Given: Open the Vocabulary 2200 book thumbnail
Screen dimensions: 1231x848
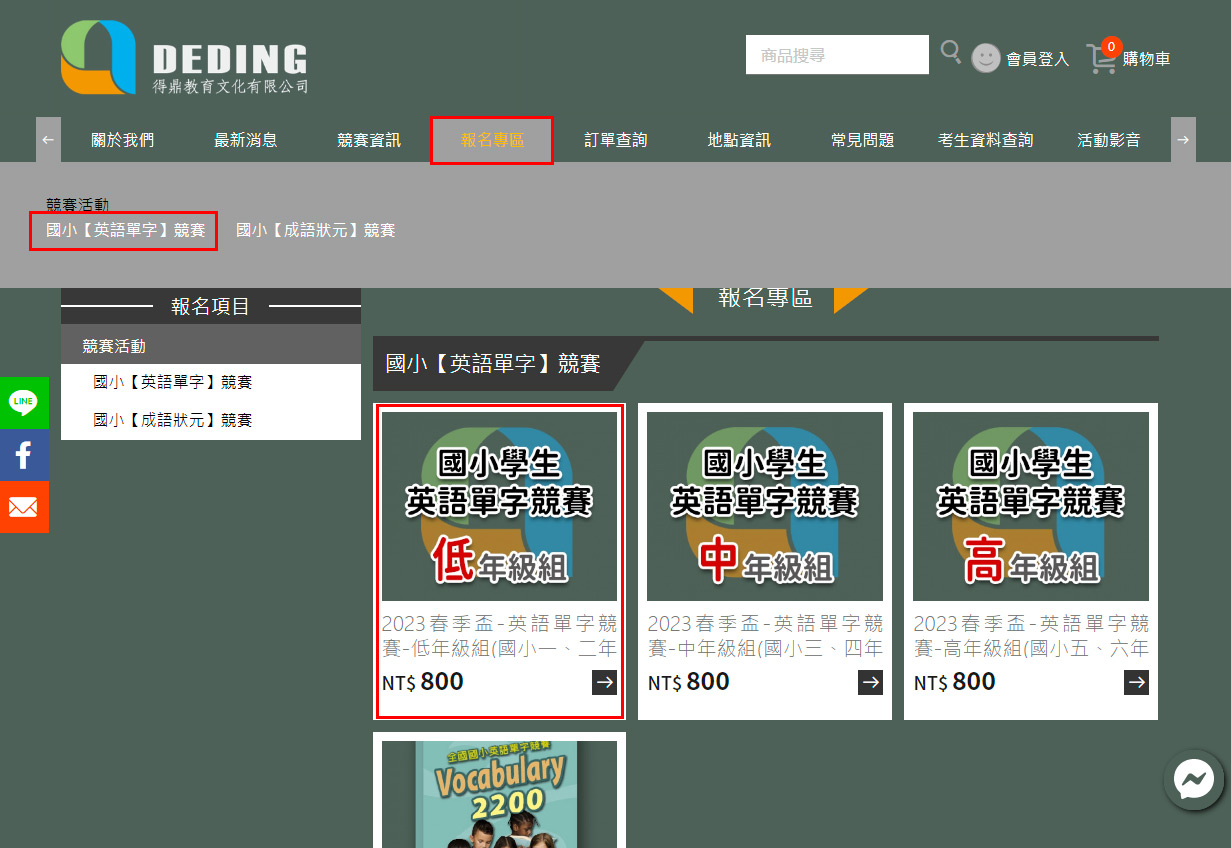Looking at the screenshot, I should [499, 794].
